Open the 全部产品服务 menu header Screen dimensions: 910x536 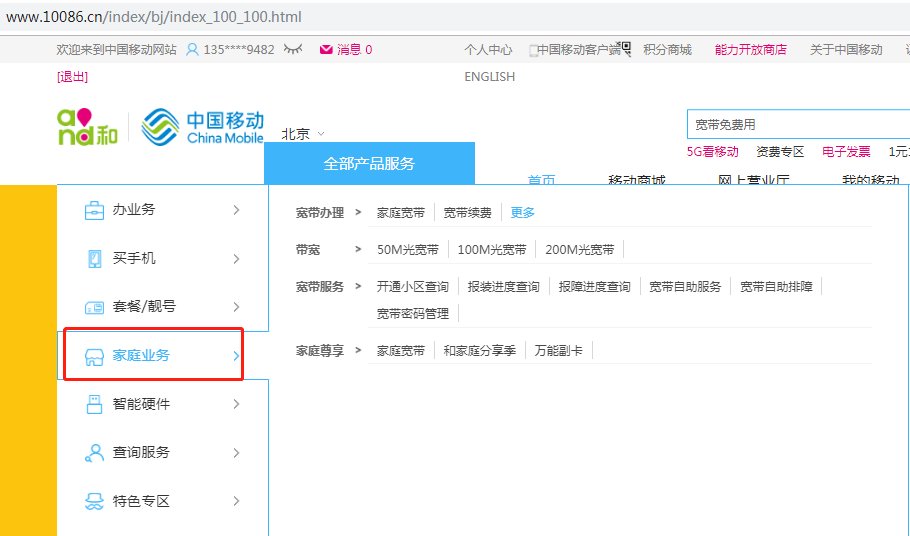pos(369,164)
